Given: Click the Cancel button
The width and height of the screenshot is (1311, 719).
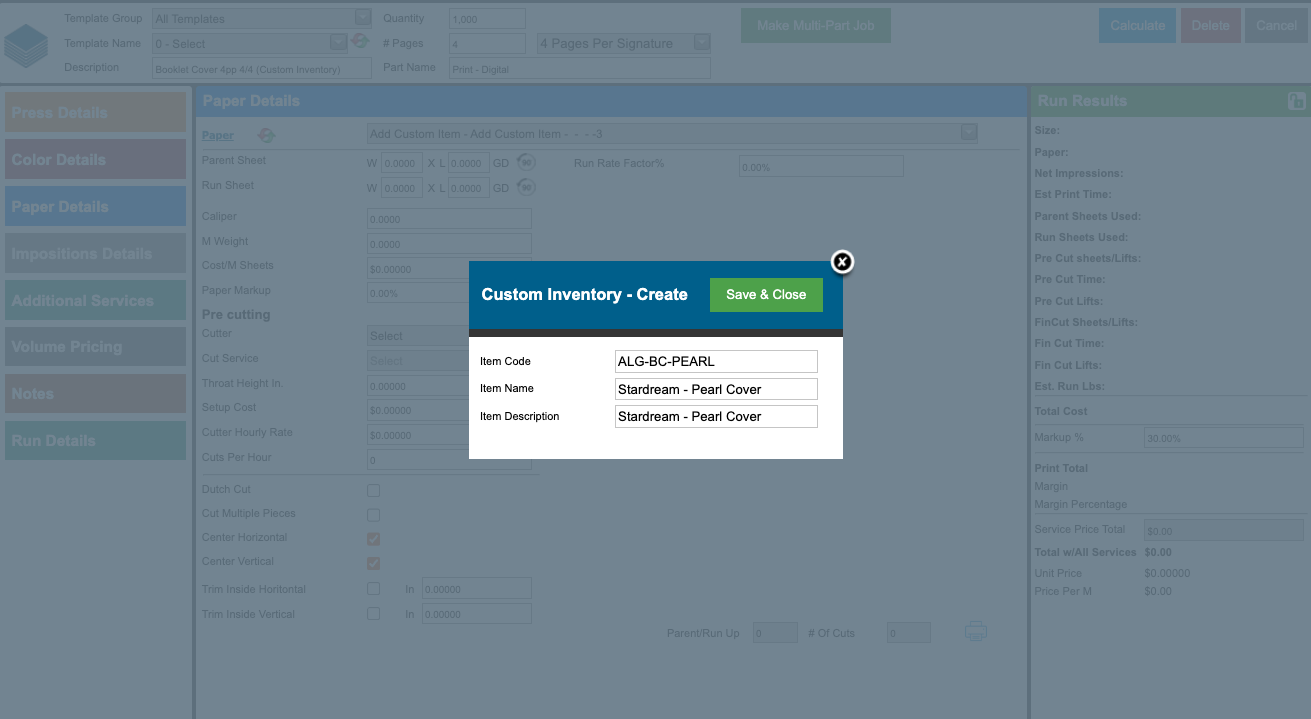Looking at the screenshot, I should [1276, 26].
